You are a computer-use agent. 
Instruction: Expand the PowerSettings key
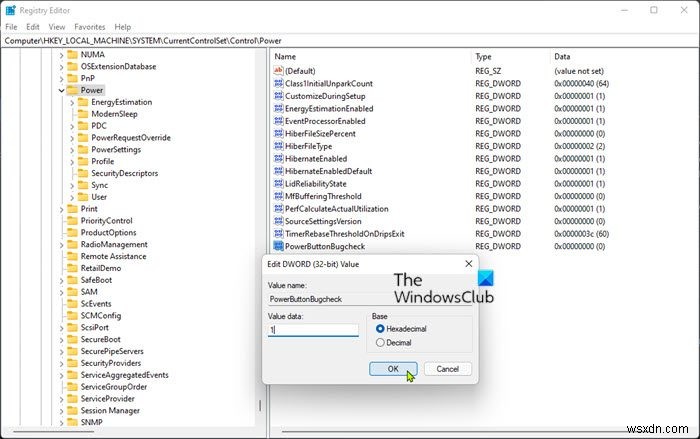coord(72,150)
